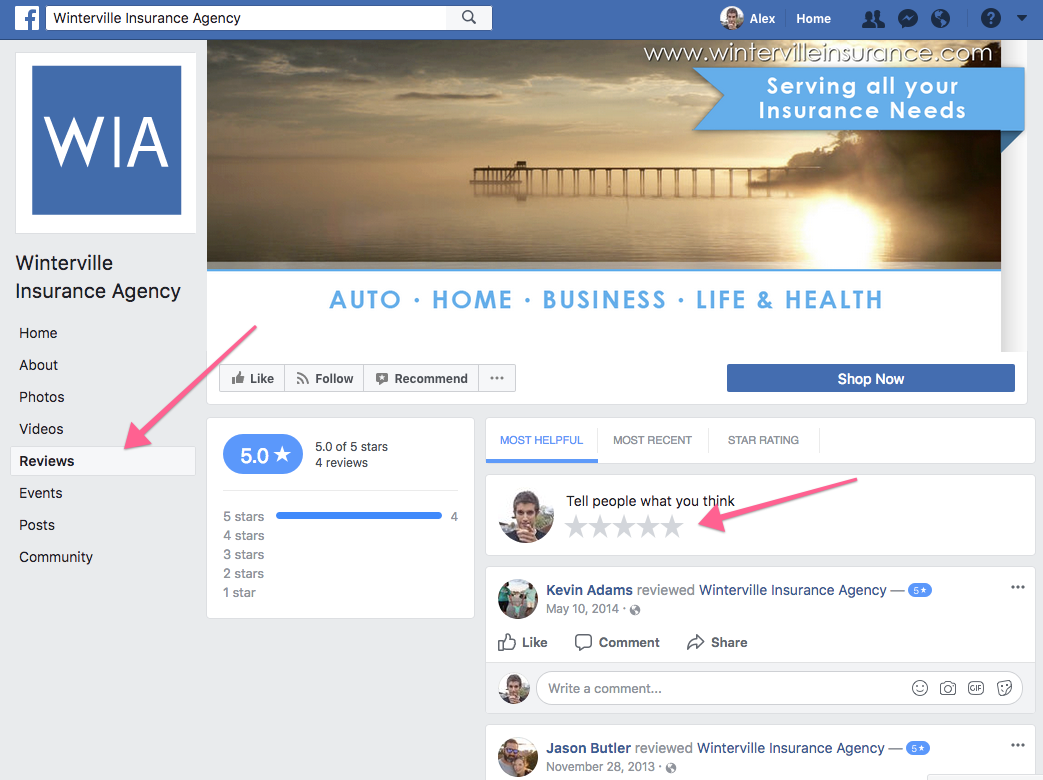
Task: Click the '3 stars' rating row label
Action: (243, 555)
